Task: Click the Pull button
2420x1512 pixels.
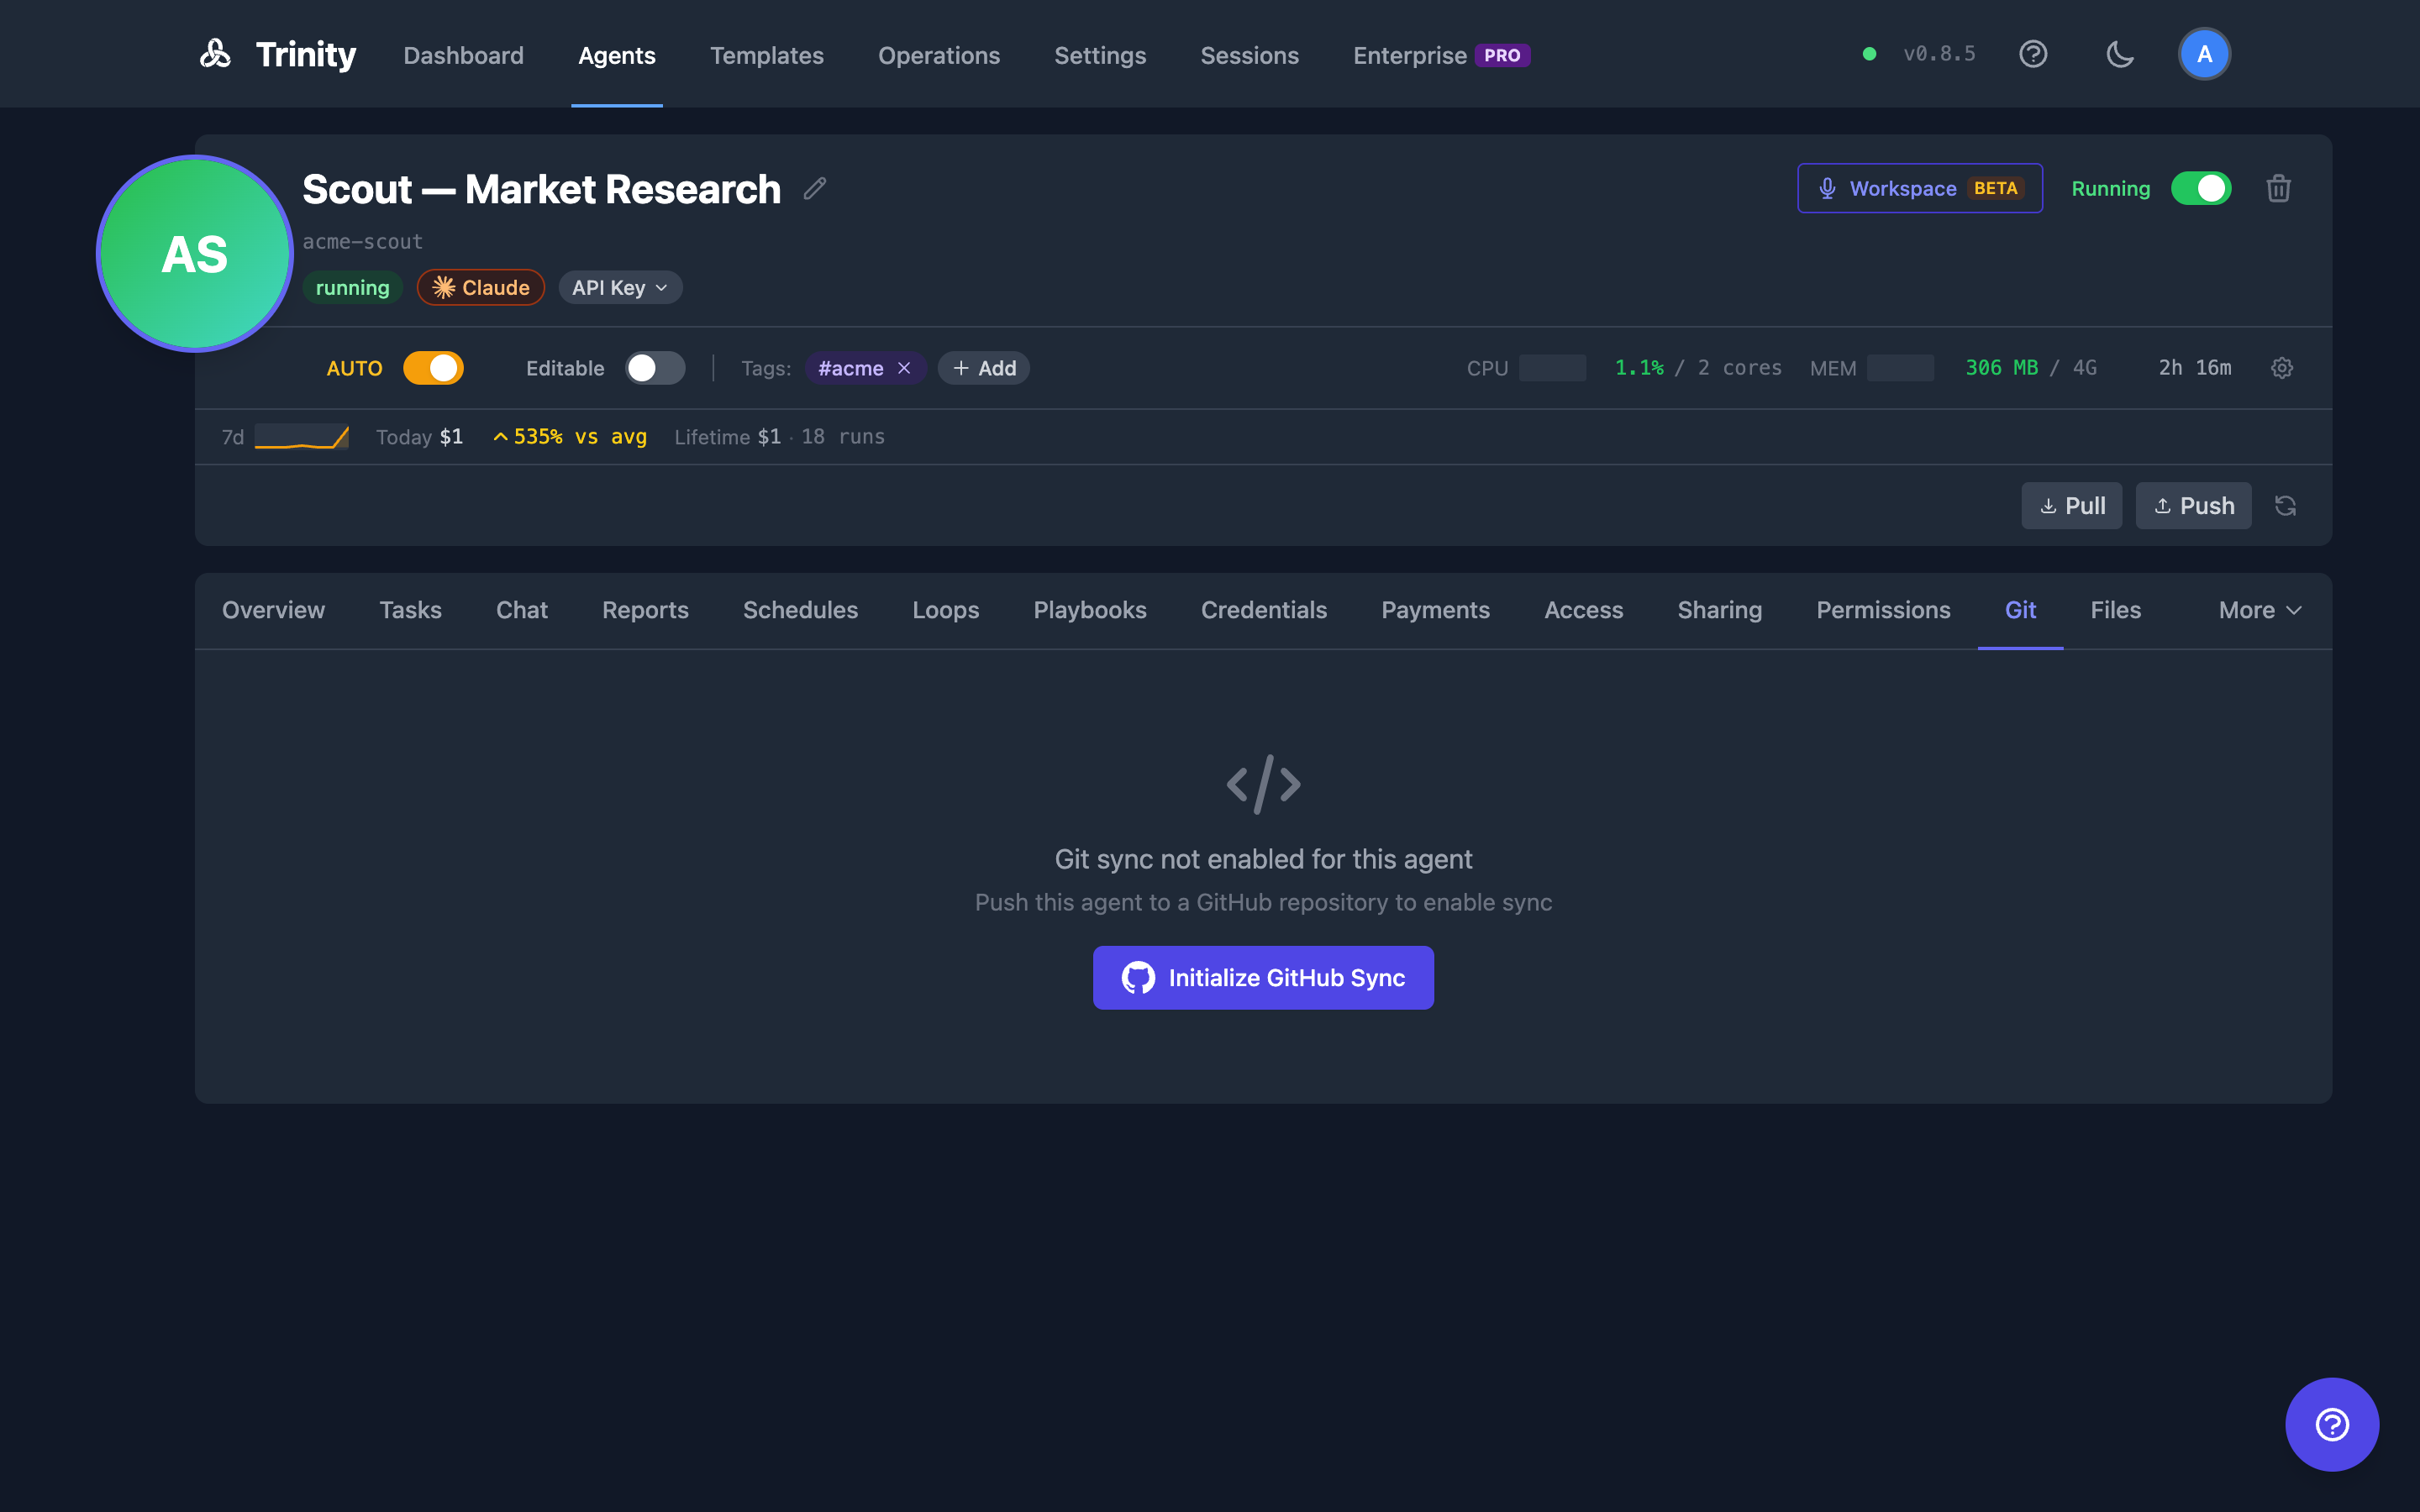Action: (x=2072, y=506)
